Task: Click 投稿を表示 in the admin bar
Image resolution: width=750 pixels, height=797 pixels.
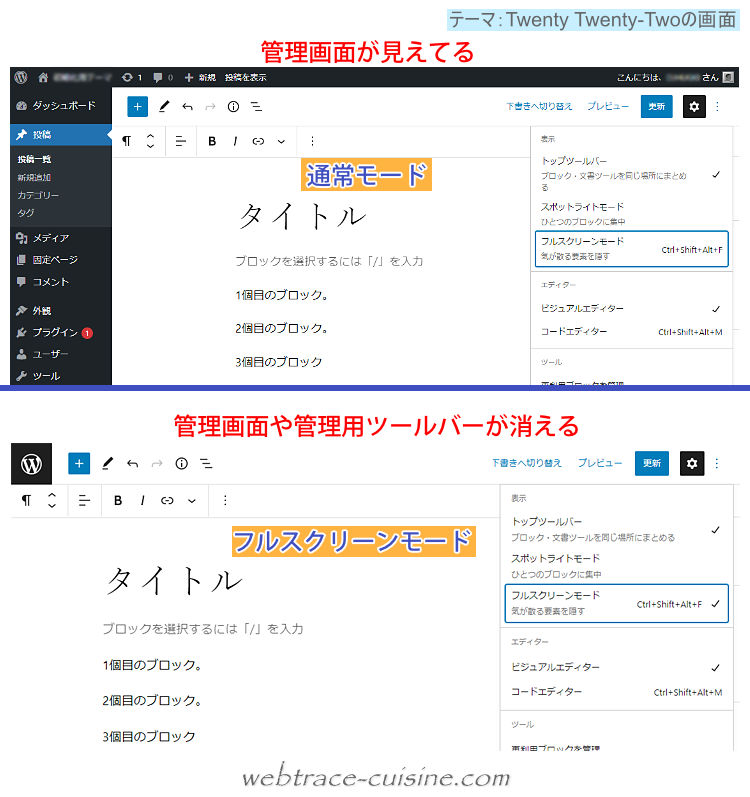Action: (246, 77)
